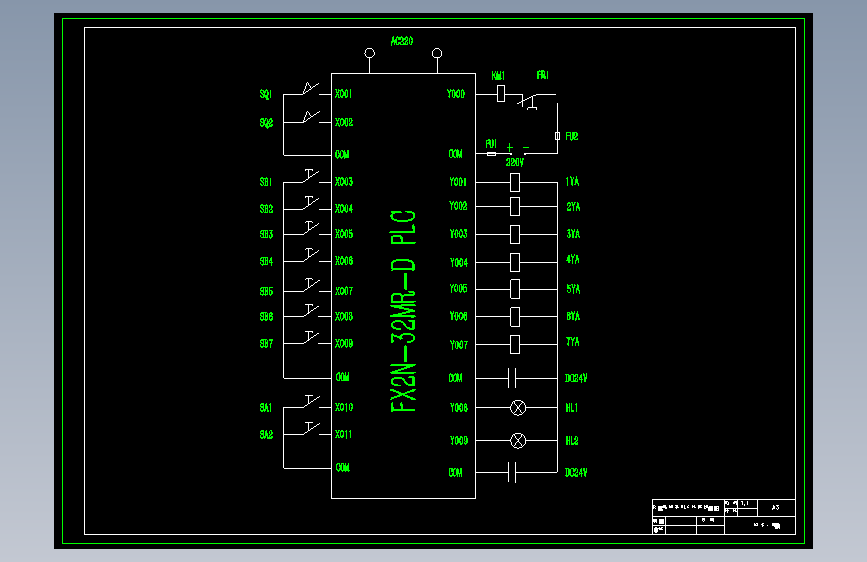
Task: Select the 4YA solenoid coil symbol
Action: (515, 262)
